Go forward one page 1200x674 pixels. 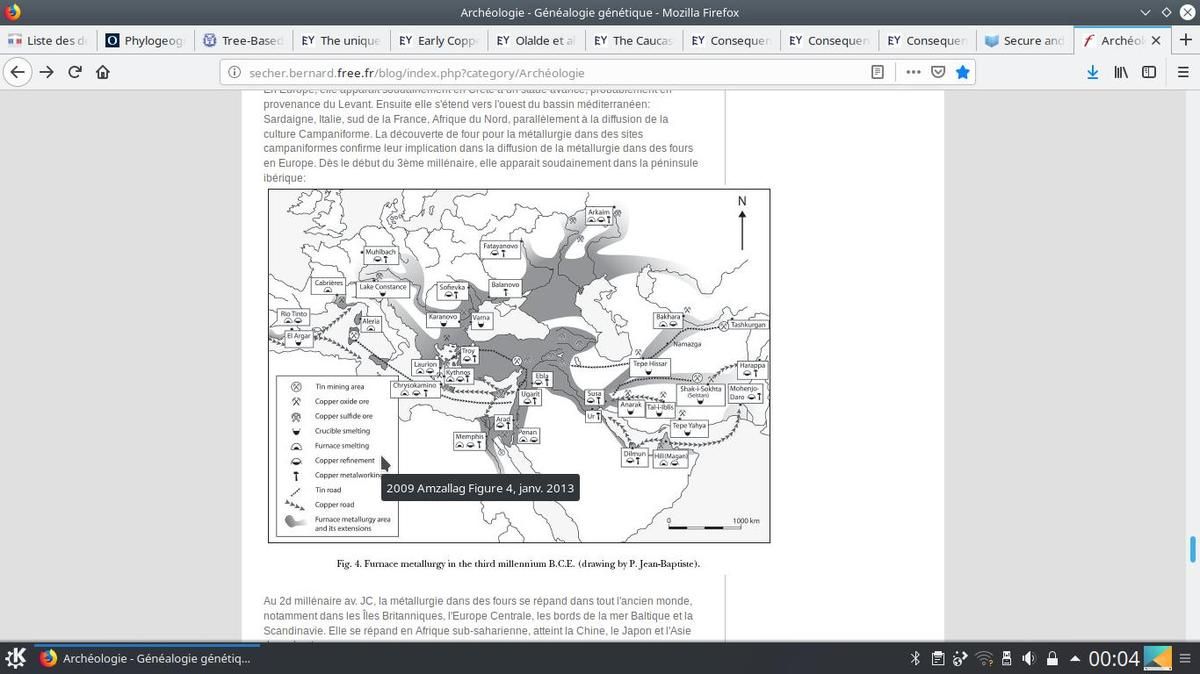46,72
